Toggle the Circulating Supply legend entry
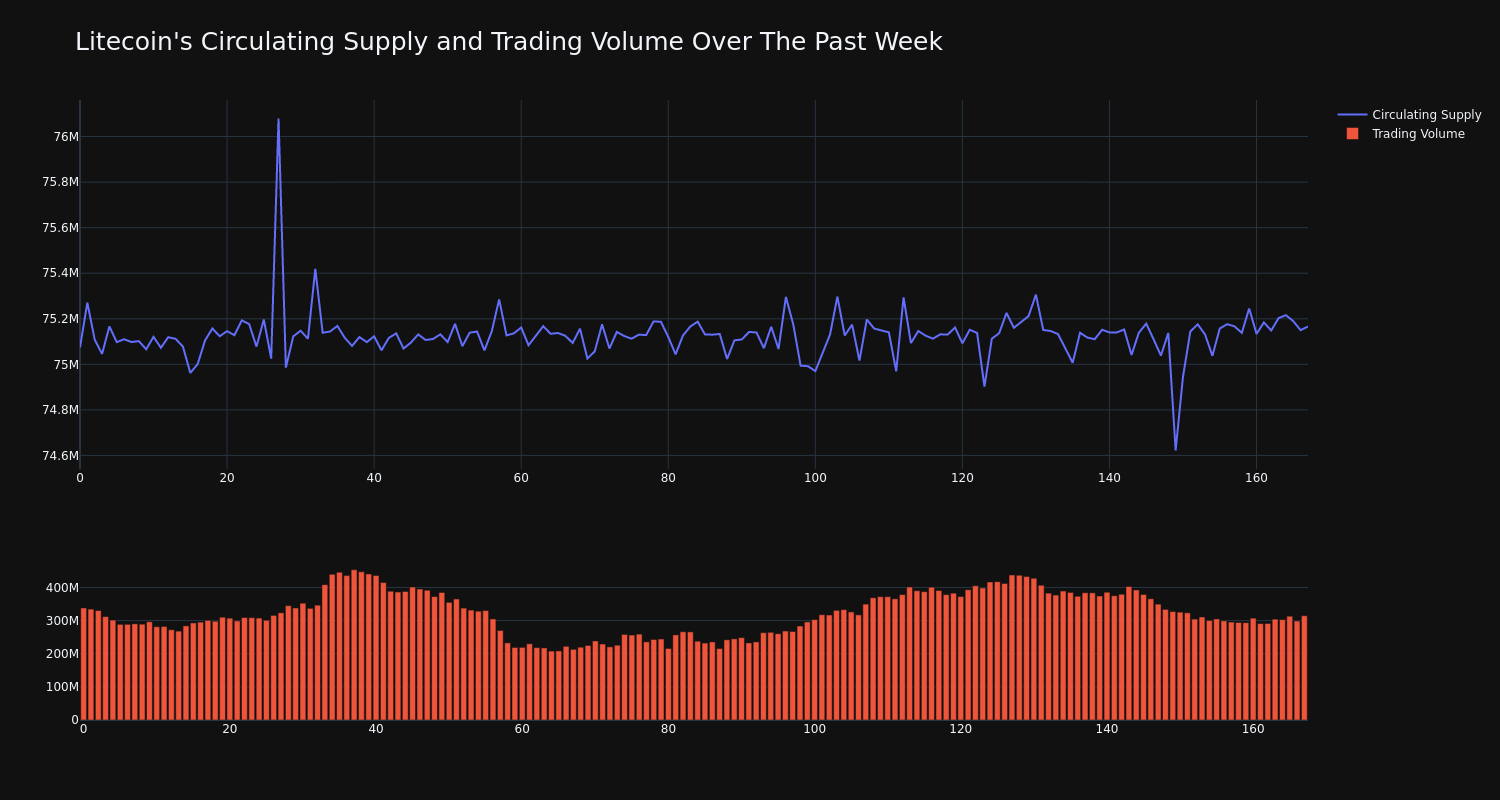 (1409, 115)
